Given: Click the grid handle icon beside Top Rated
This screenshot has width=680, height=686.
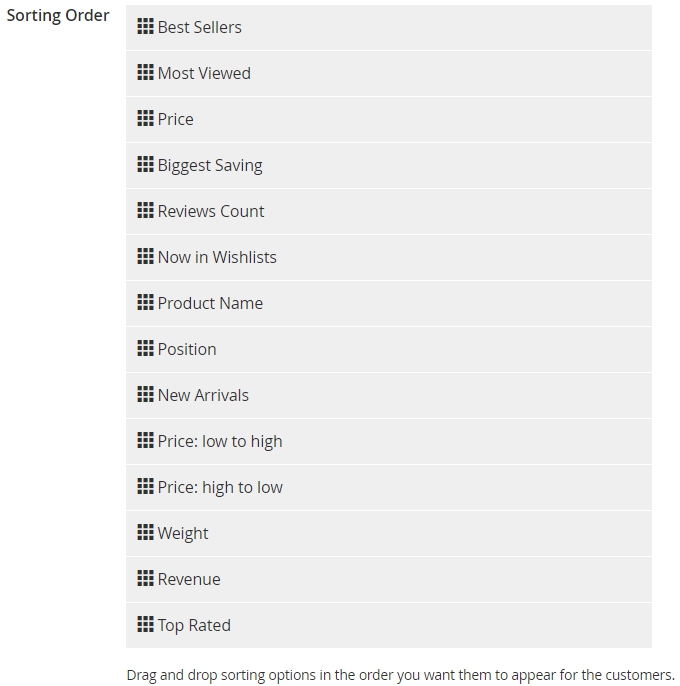Looking at the screenshot, I should click(145, 624).
